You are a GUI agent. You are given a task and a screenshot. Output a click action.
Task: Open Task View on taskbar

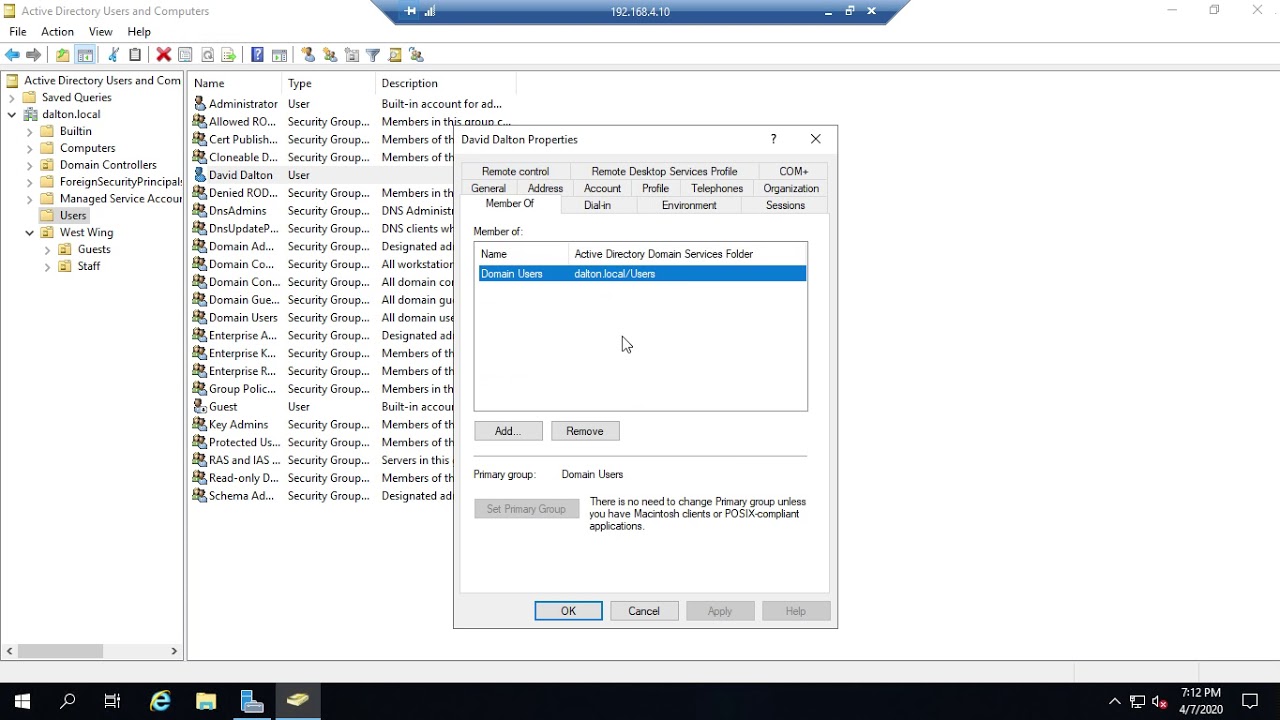point(113,701)
